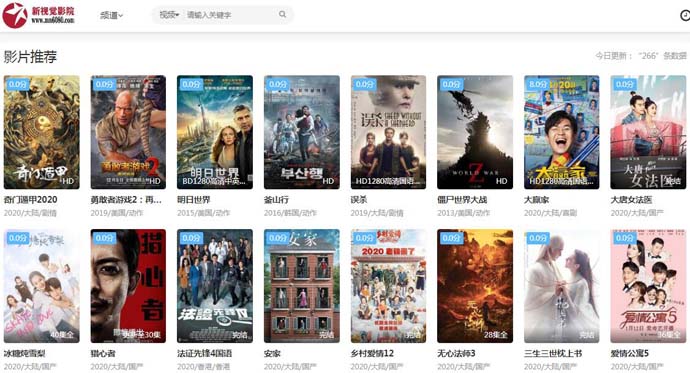The image size is (690, 373).
Task: Open the 爱情公寓5 poster
Action: tap(648, 286)
